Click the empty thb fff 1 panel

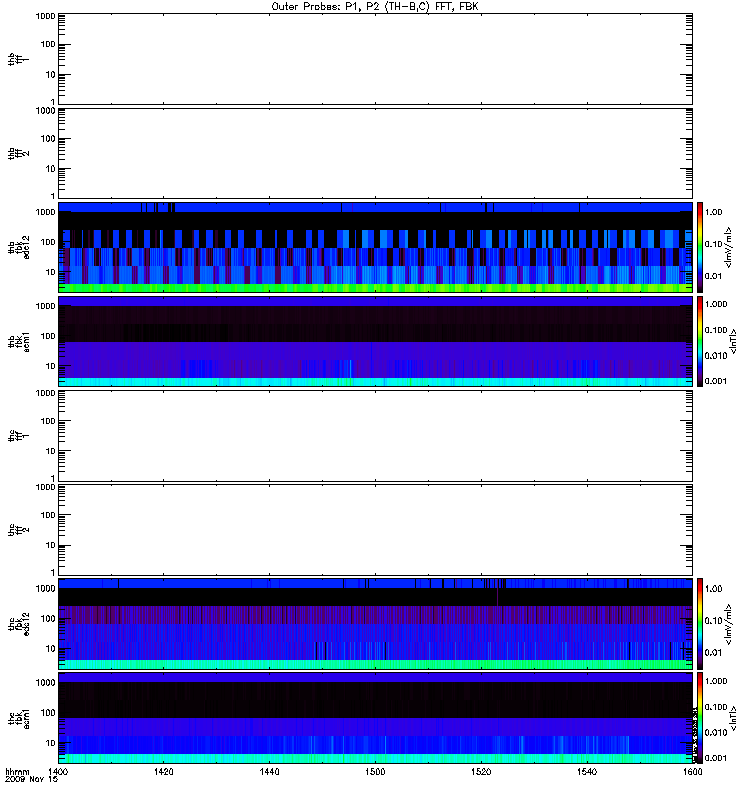[x=375, y=59]
